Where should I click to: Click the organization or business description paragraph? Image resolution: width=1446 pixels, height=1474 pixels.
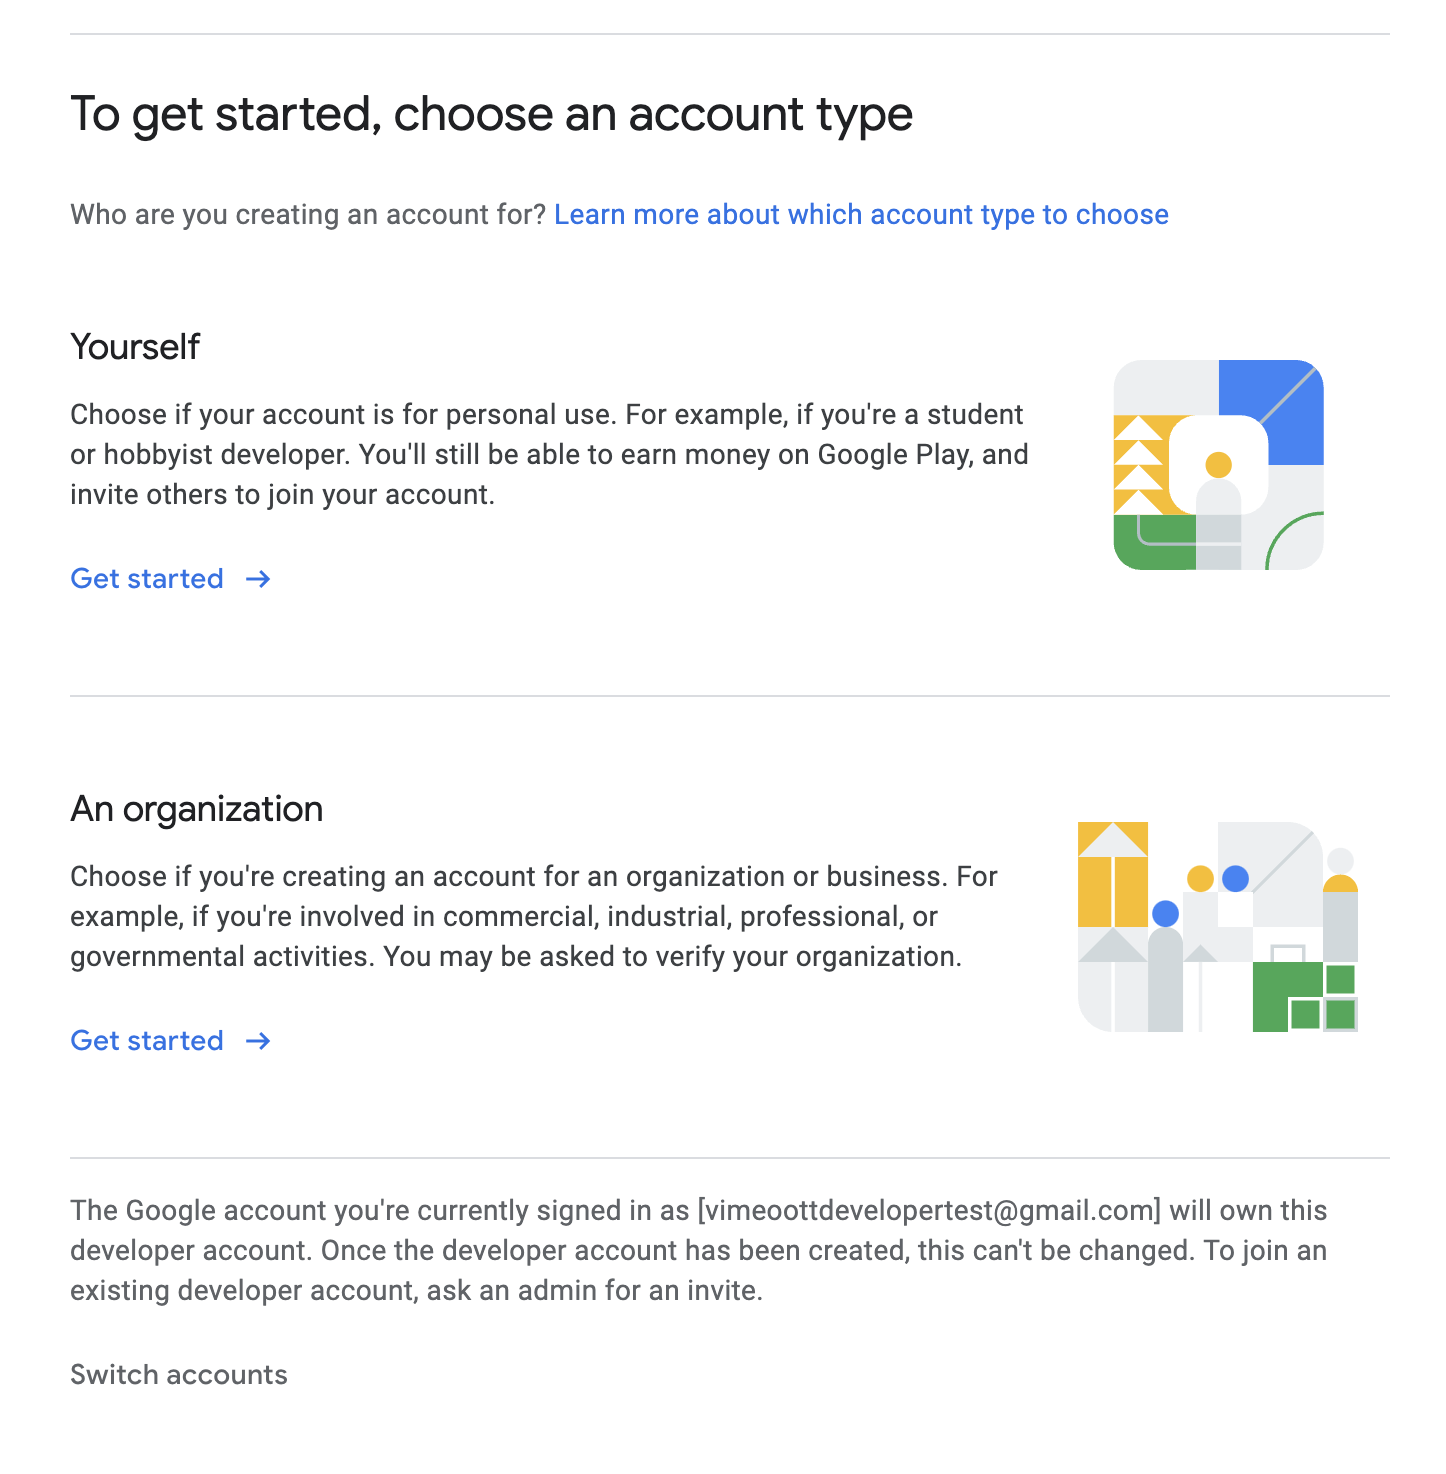pos(534,917)
